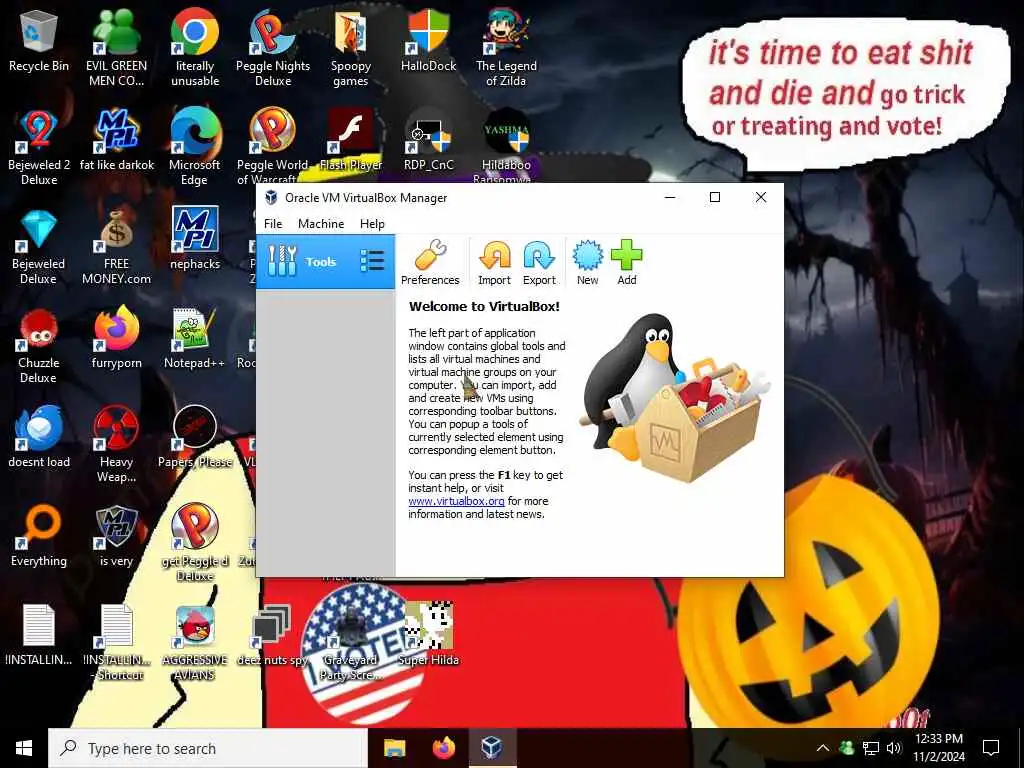Select Peggle Nights Deluxe desktop icon
1024x768 pixels.
(273, 48)
